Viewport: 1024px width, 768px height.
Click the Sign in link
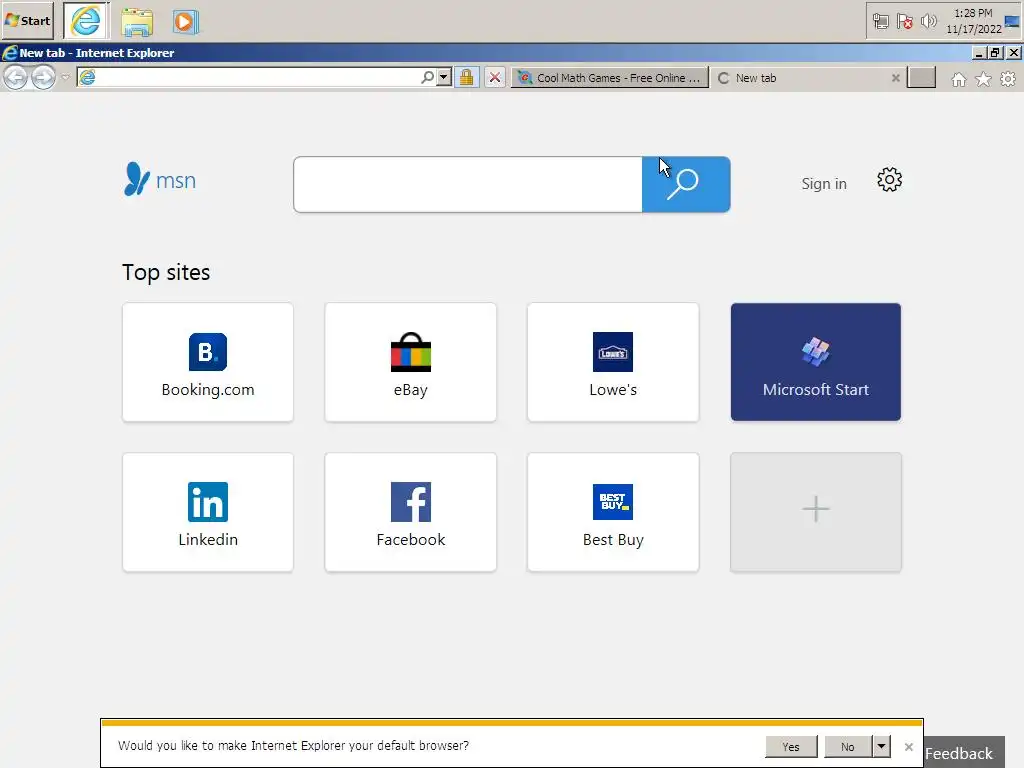click(x=824, y=184)
